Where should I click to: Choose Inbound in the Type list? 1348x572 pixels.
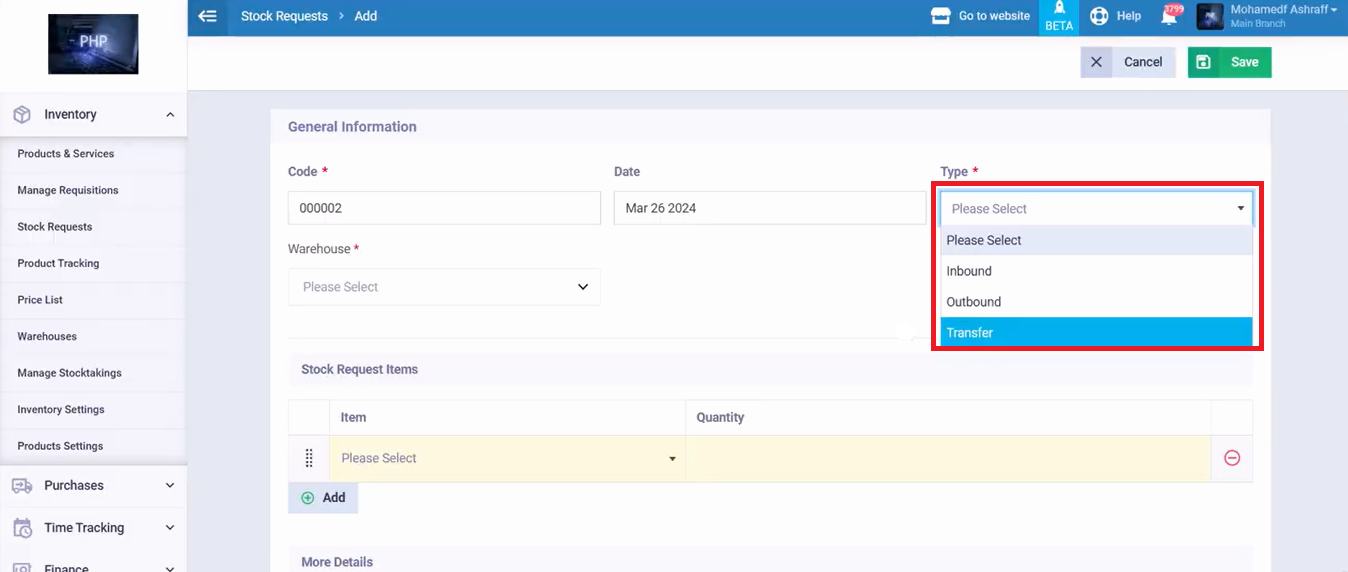[1095, 271]
